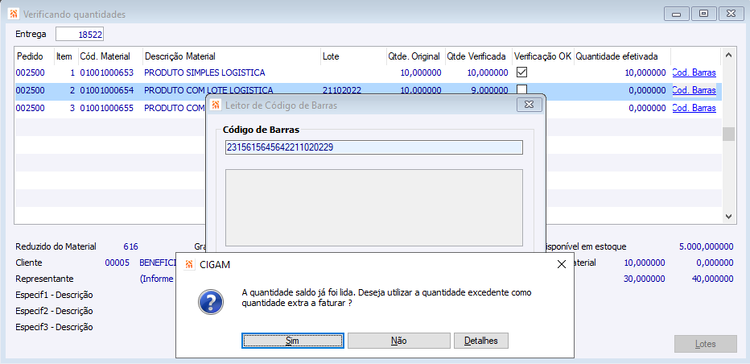Check the Verificação OK box for item 2
This screenshot has height=364, width=750.
(522, 89)
